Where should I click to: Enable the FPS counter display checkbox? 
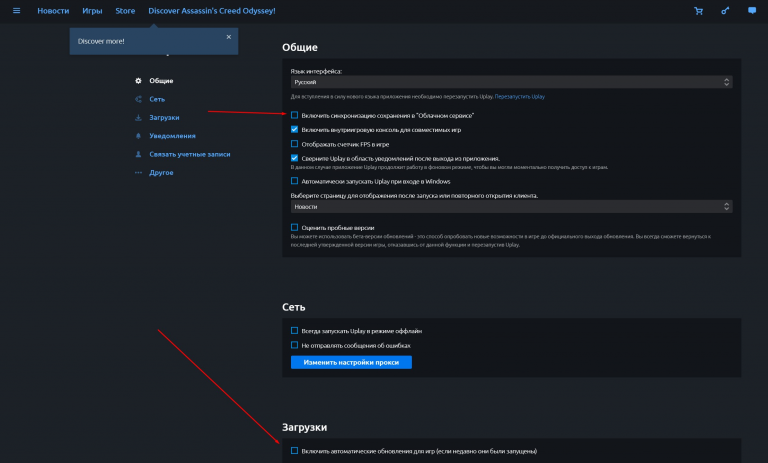[294, 144]
